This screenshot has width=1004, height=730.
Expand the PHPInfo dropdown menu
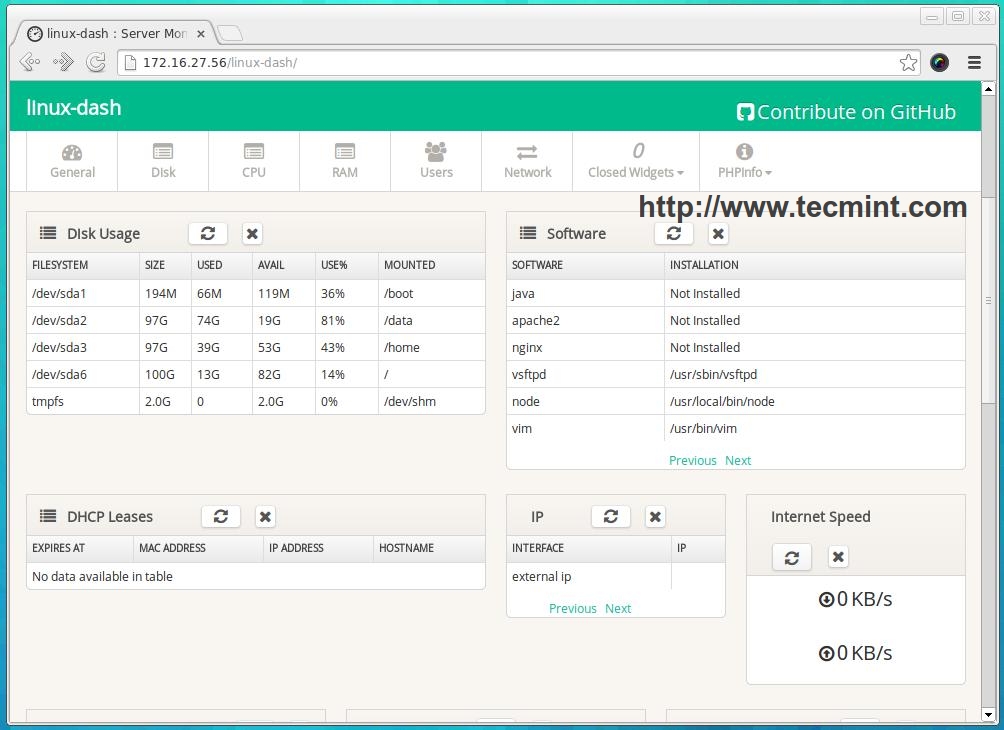744,161
